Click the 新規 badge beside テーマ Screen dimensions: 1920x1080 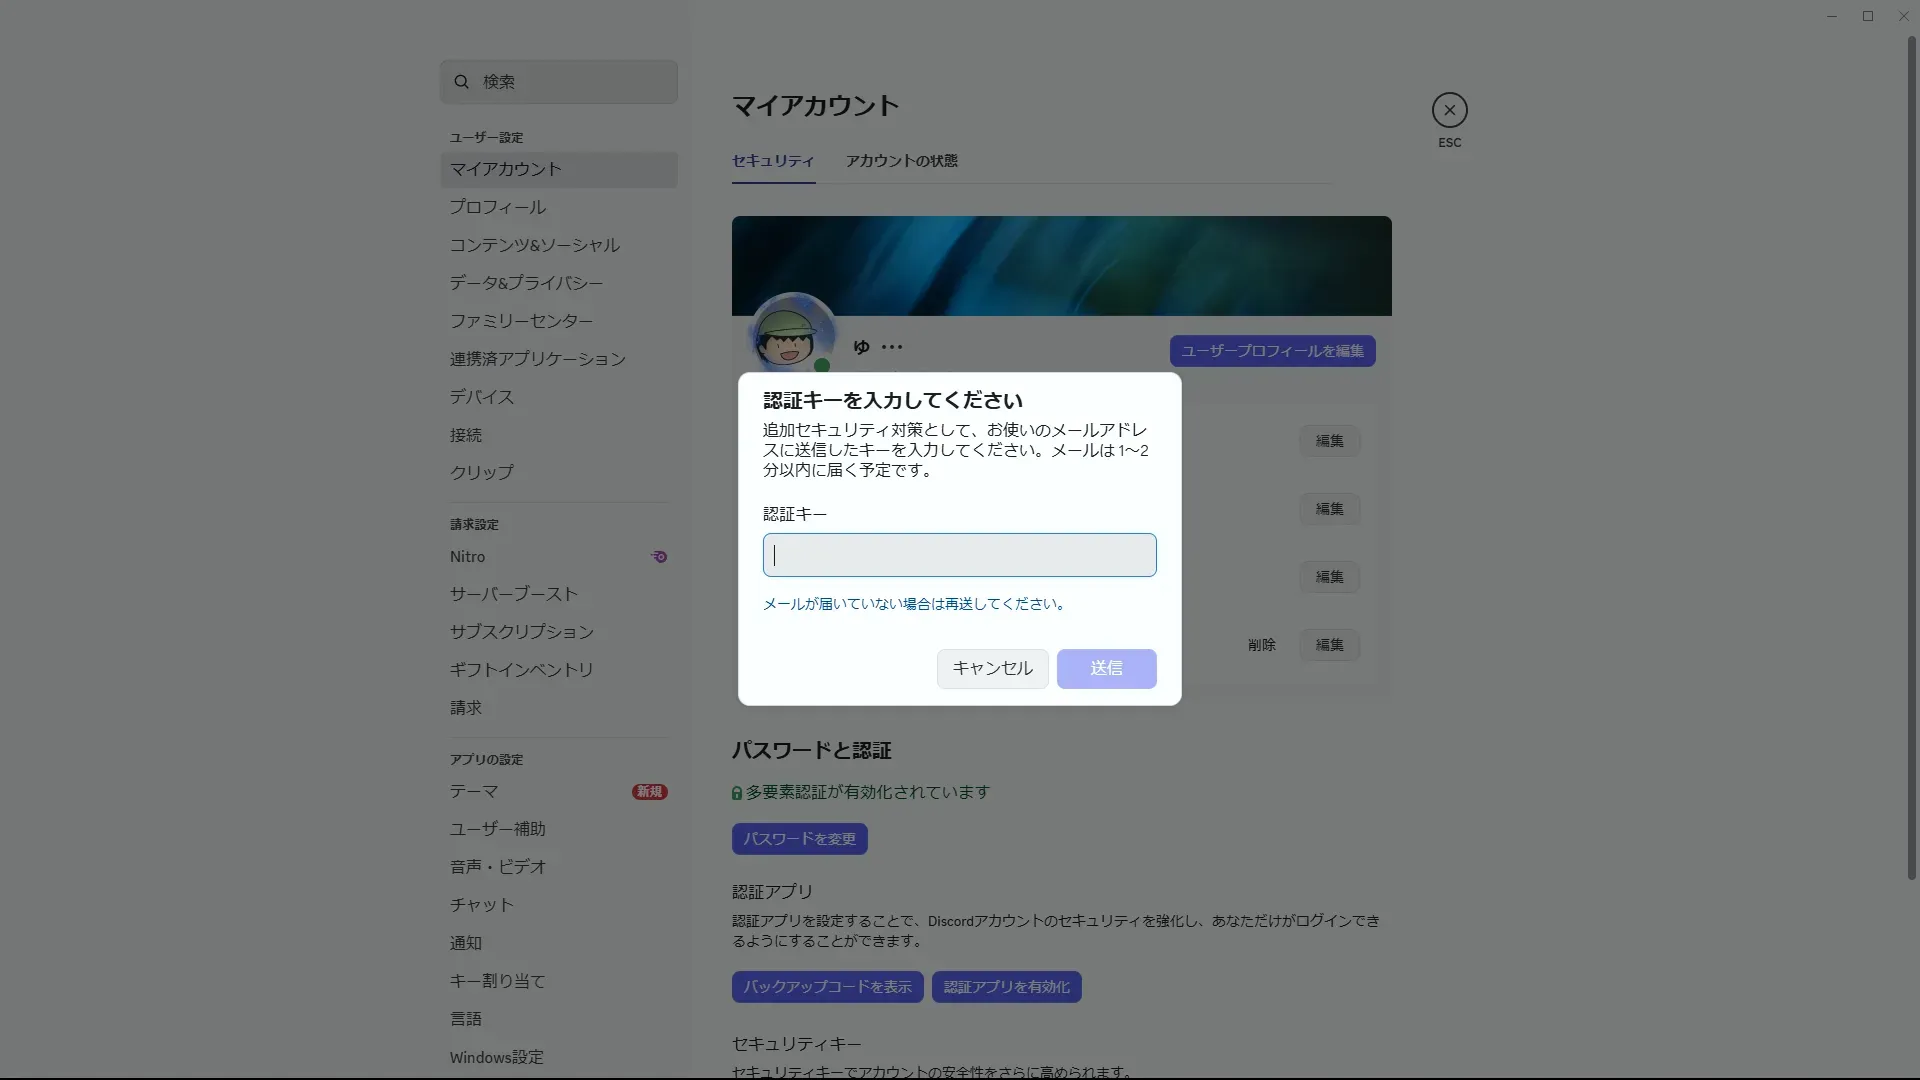click(649, 792)
